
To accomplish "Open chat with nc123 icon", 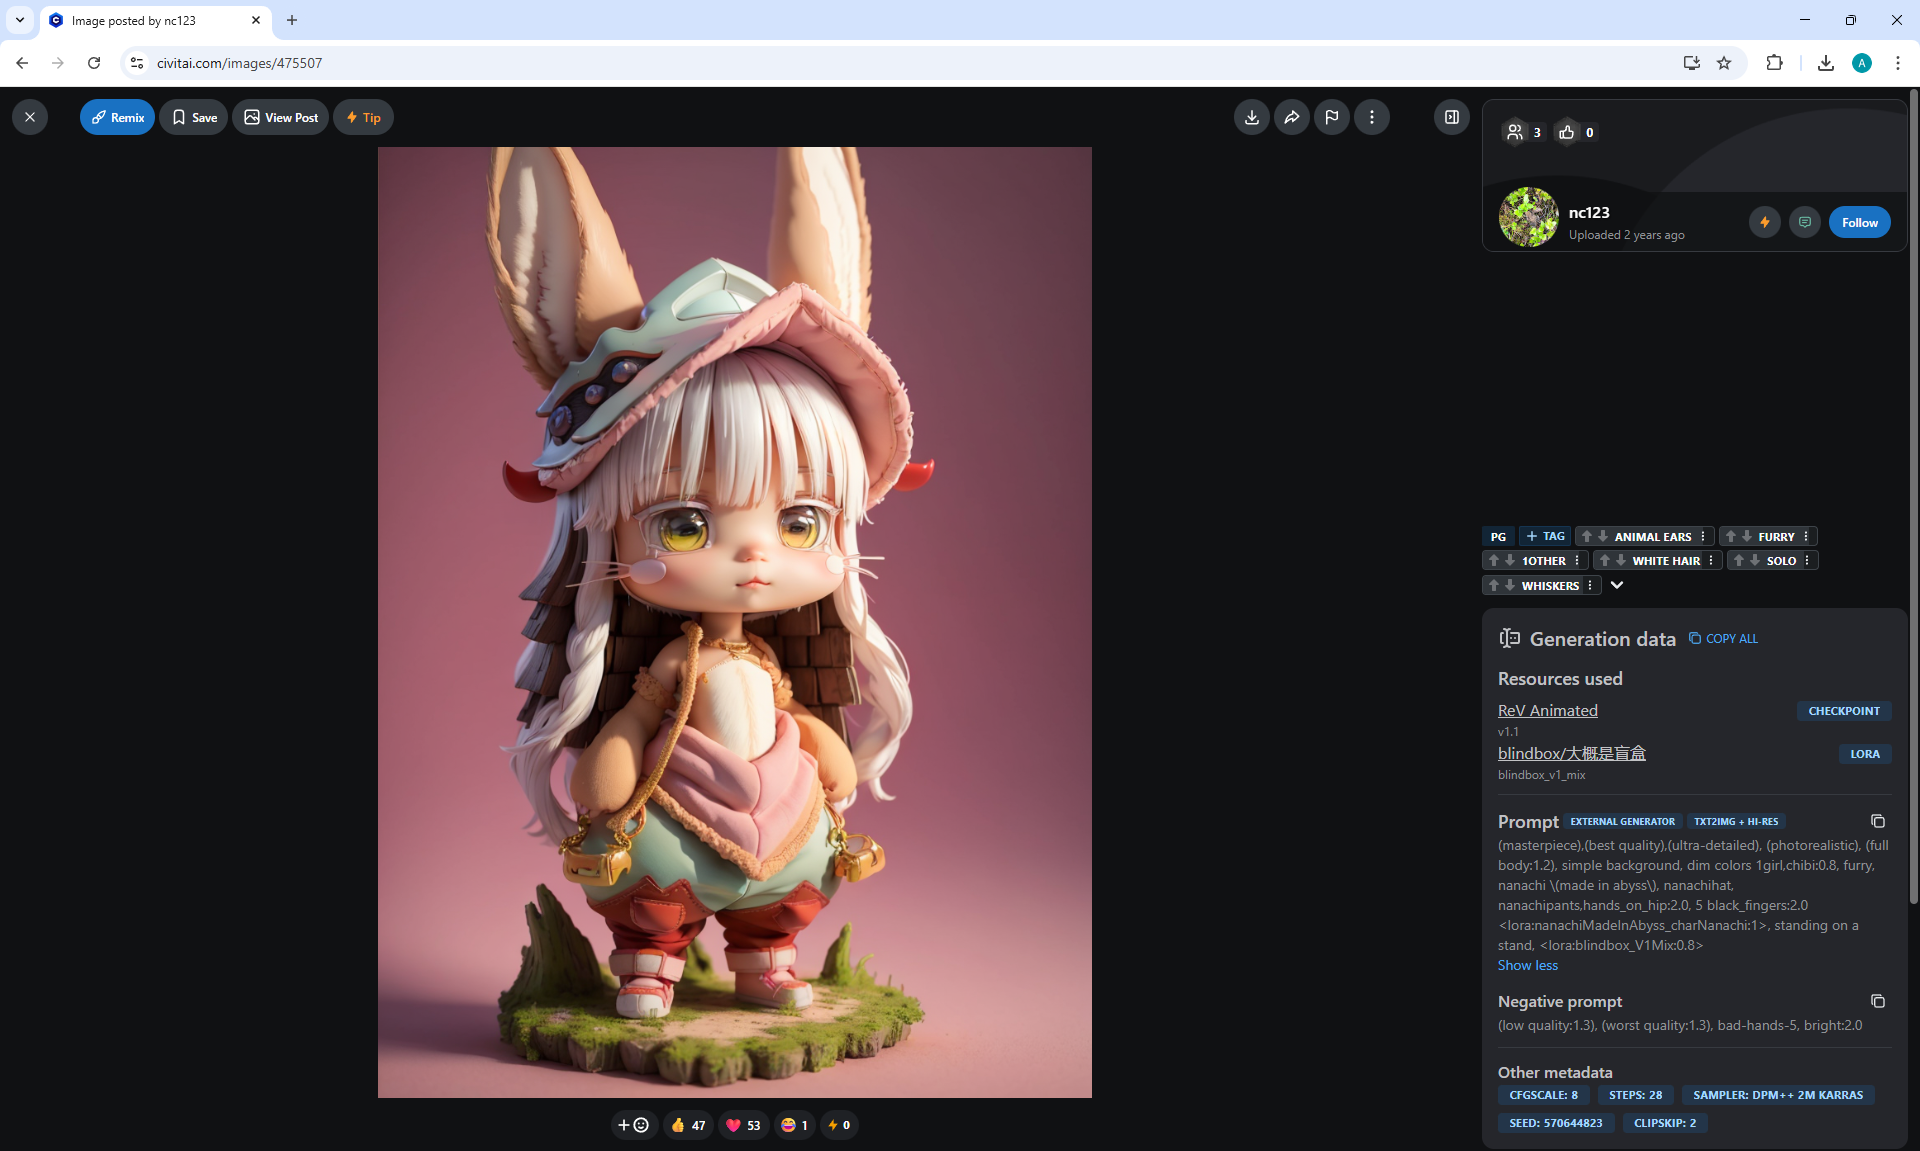I will pyautogui.click(x=1804, y=222).
